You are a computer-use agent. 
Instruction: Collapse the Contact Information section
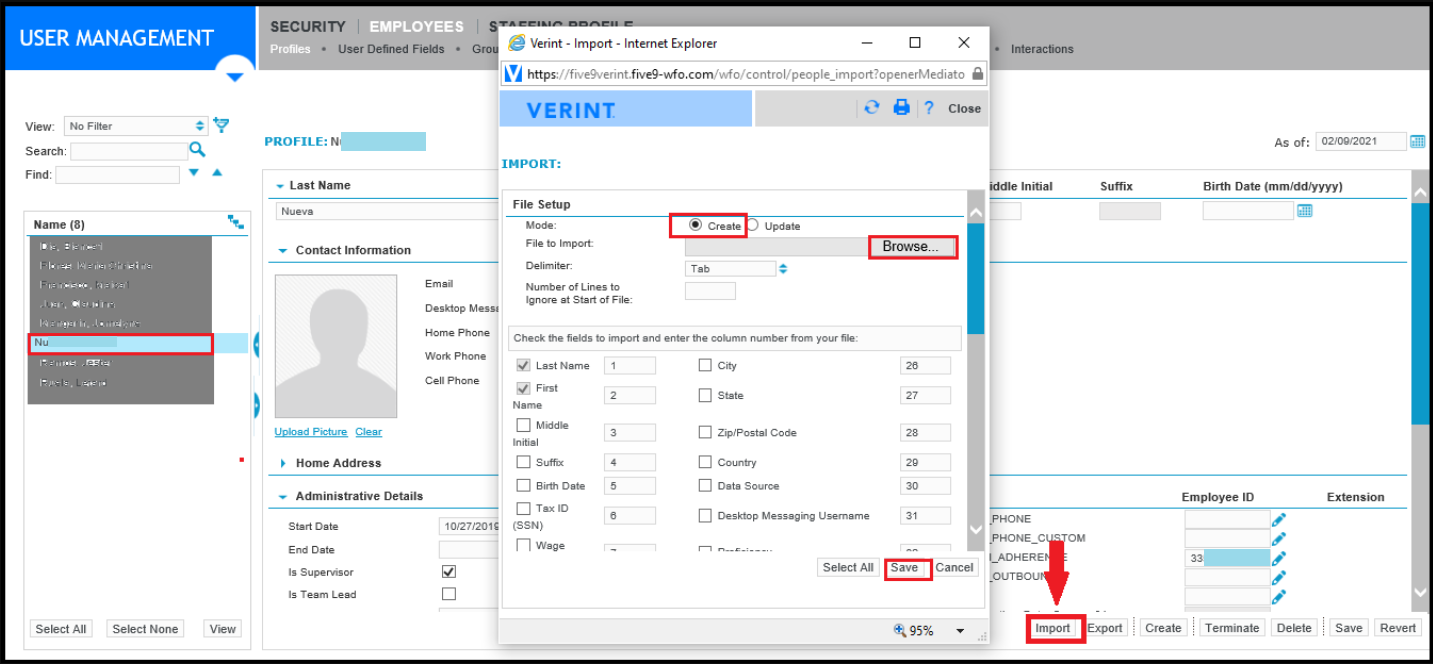283,251
